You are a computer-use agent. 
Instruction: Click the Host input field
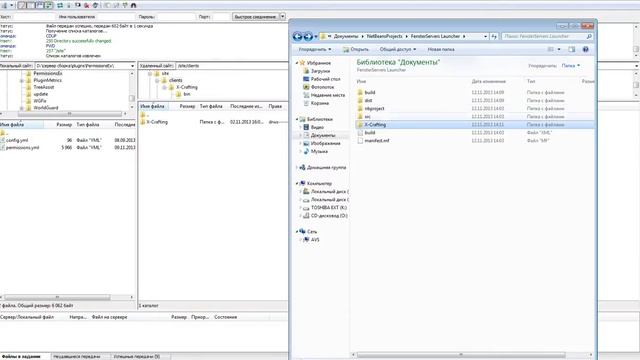[x=34, y=17]
